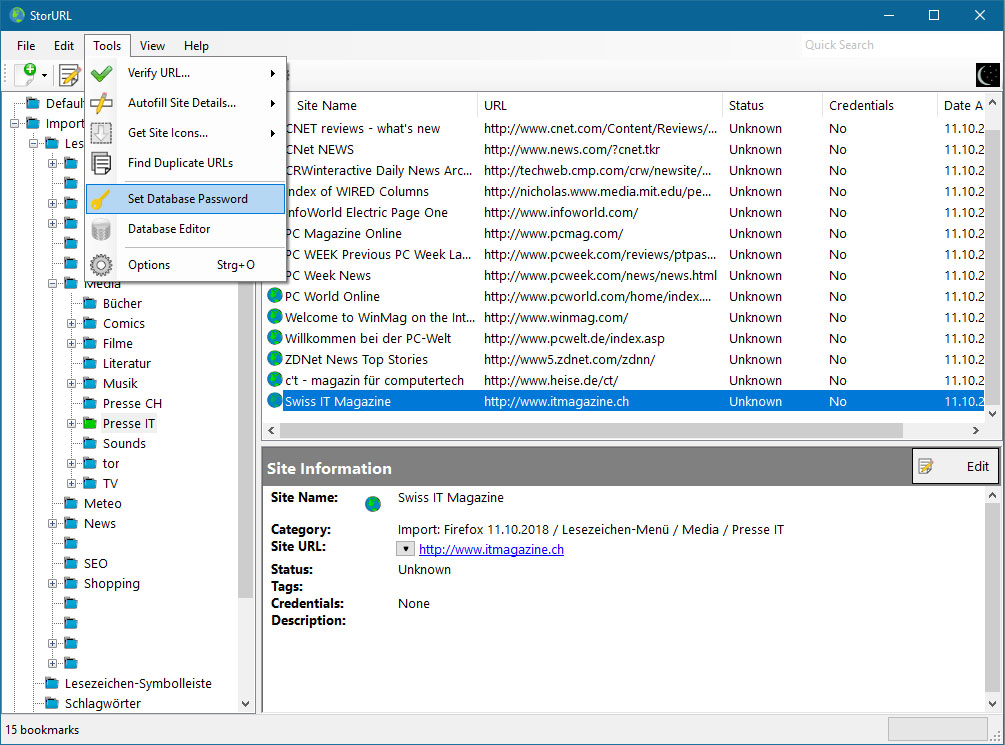Click the StorURL app icon in title bar
This screenshot has width=1005, height=745.
click(17, 15)
